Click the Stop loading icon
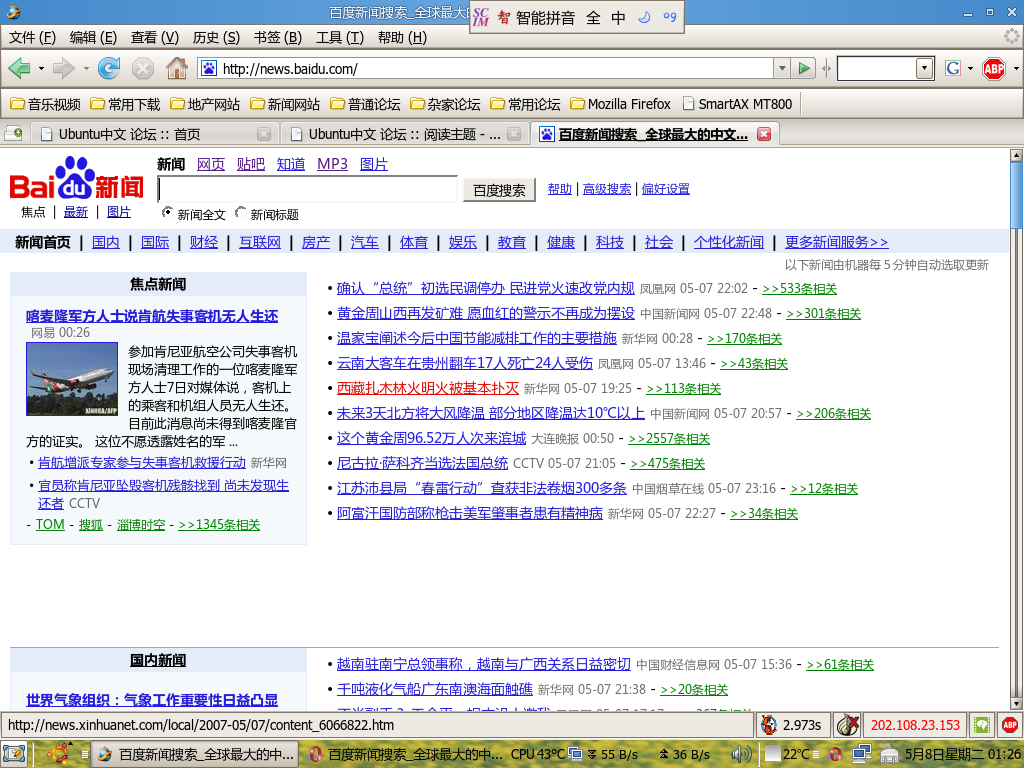 pos(142,68)
